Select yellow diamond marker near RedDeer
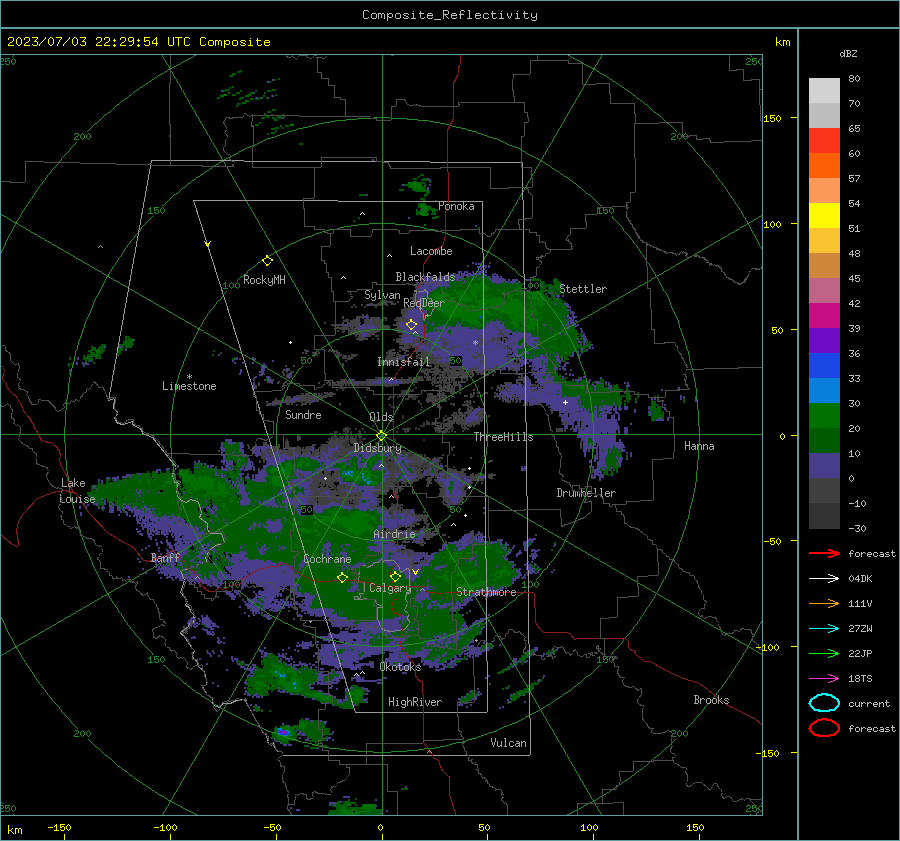Screen dimensions: 900x841 pyautogui.click(x=411, y=325)
